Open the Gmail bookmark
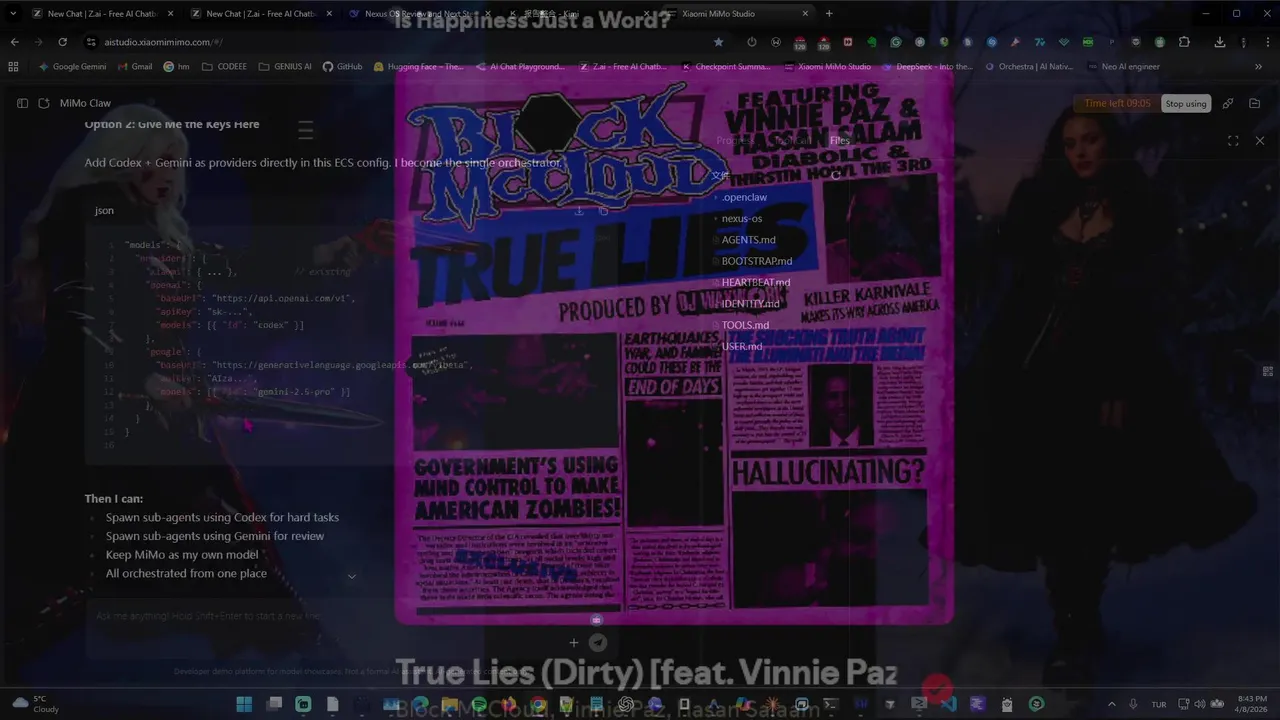This screenshot has height=720, width=1280. point(135,66)
